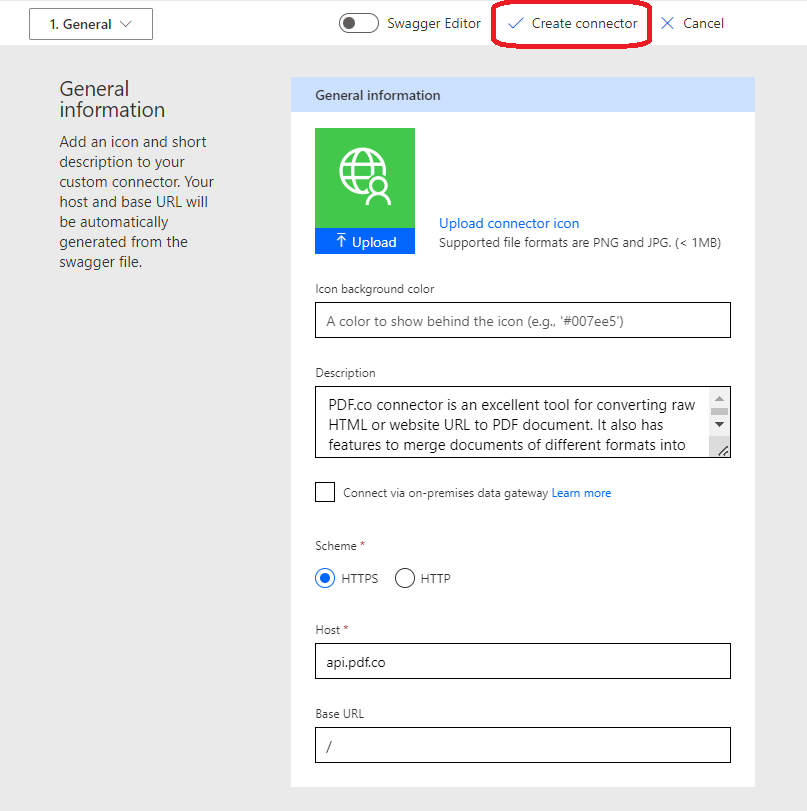Open the 1. General step dropdown
This screenshot has width=807, height=811.
tap(91, 24)
